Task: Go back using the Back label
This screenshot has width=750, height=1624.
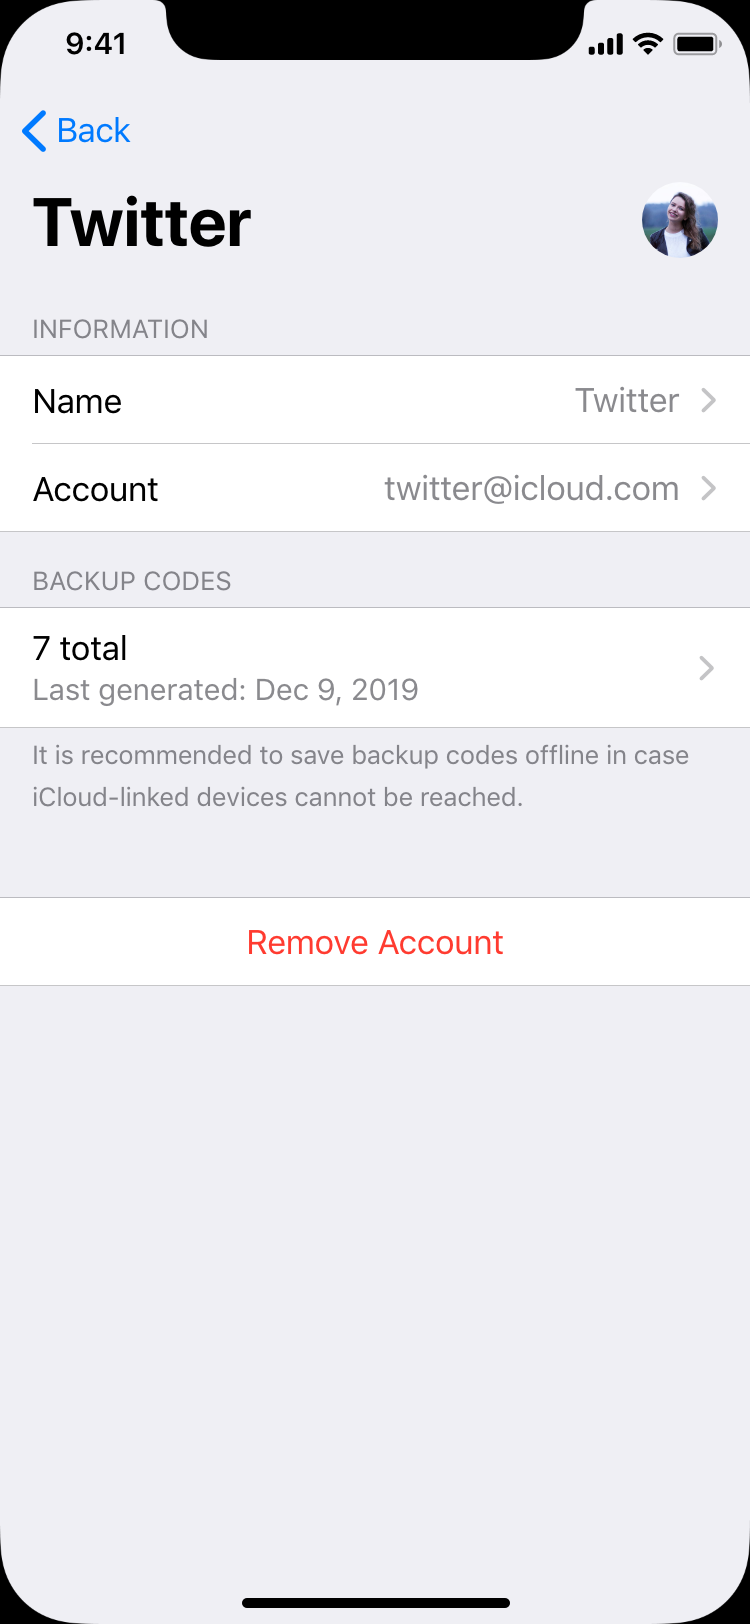Action: 94,131
